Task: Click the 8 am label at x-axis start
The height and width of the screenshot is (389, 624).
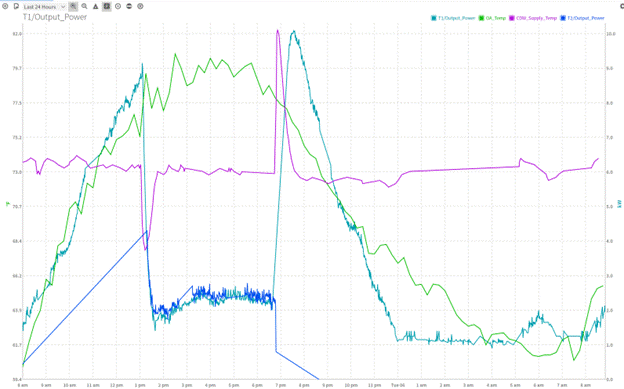Action: [x=23, y=385]
